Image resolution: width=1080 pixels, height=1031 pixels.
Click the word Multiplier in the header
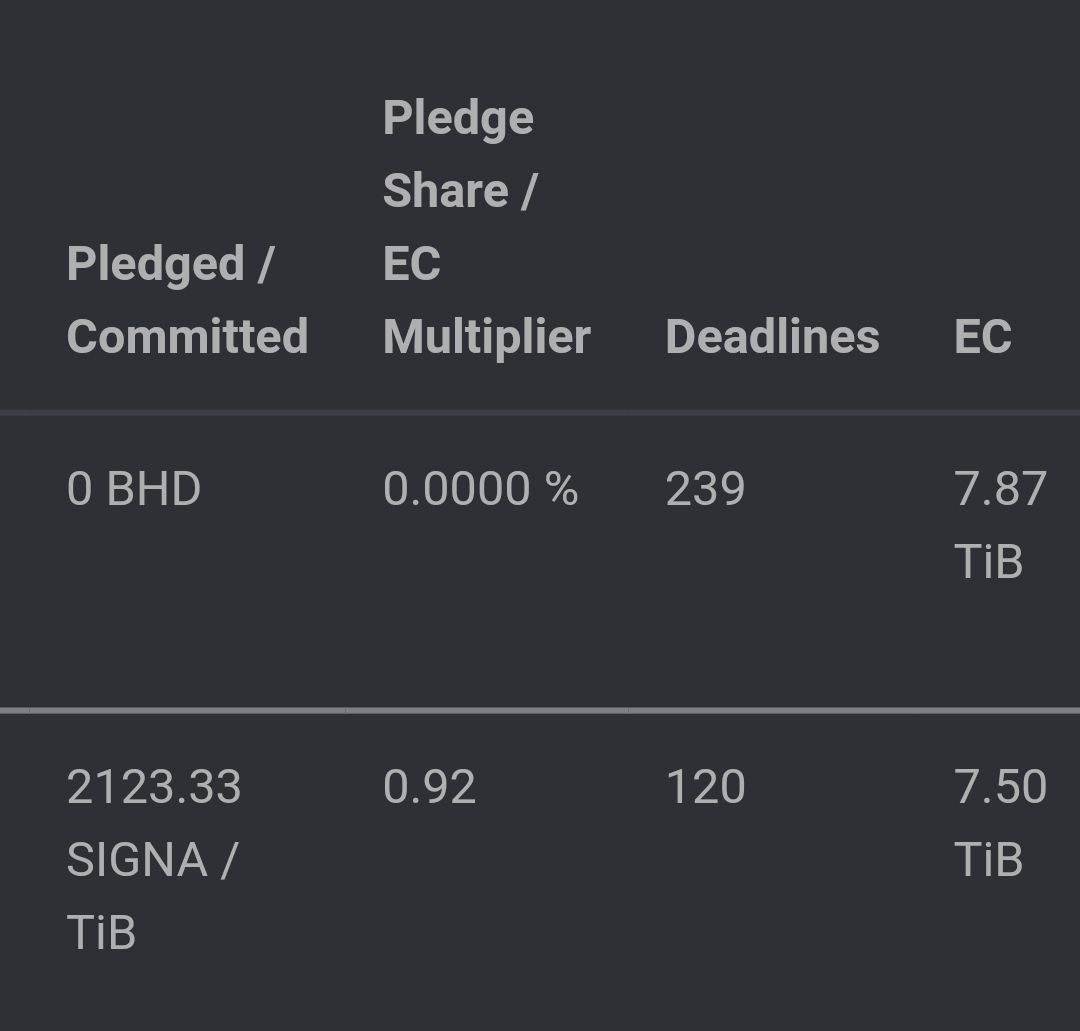point(486,337)
